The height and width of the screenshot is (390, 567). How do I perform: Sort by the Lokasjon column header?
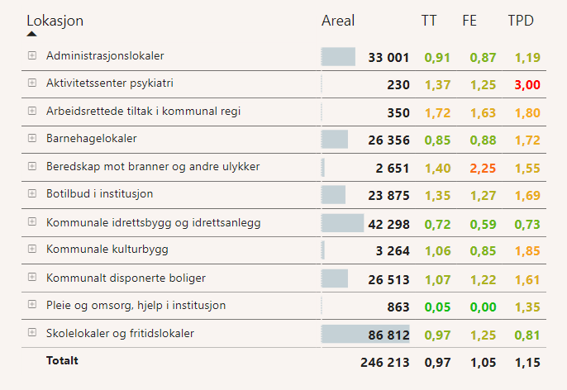pyautogui.click(x=55, y=21)
